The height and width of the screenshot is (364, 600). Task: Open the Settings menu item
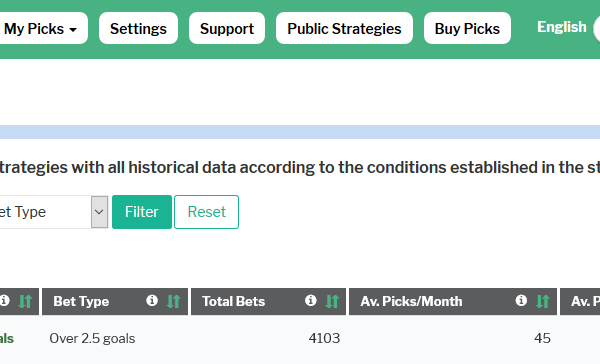click(x=138, y=28)
